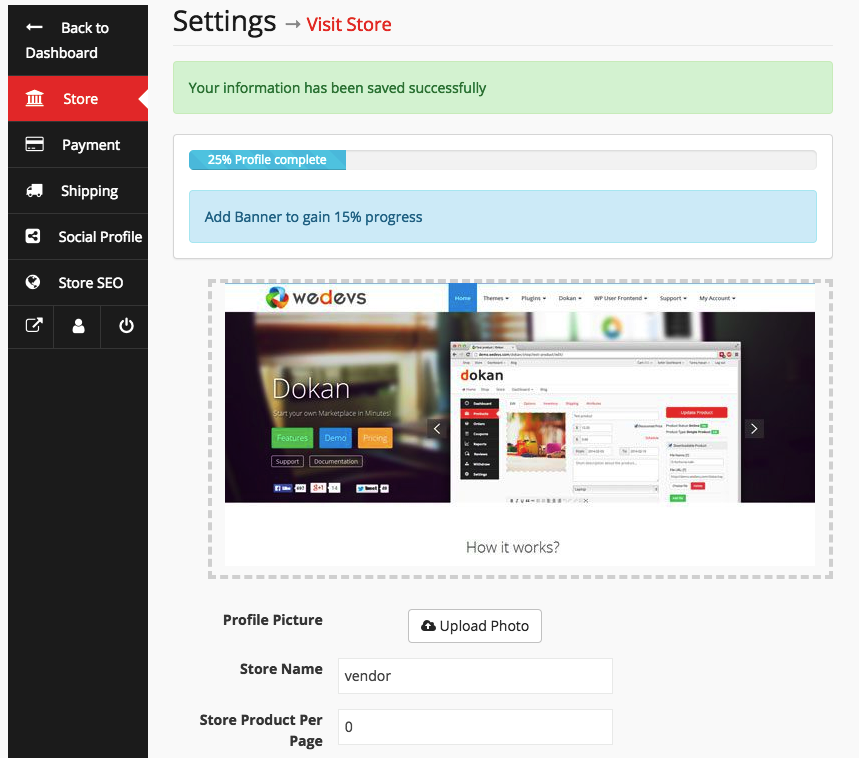The image size is (859, 758).
Task: Click the user profile icon in sidebar
Action: [x=78, y=326]
